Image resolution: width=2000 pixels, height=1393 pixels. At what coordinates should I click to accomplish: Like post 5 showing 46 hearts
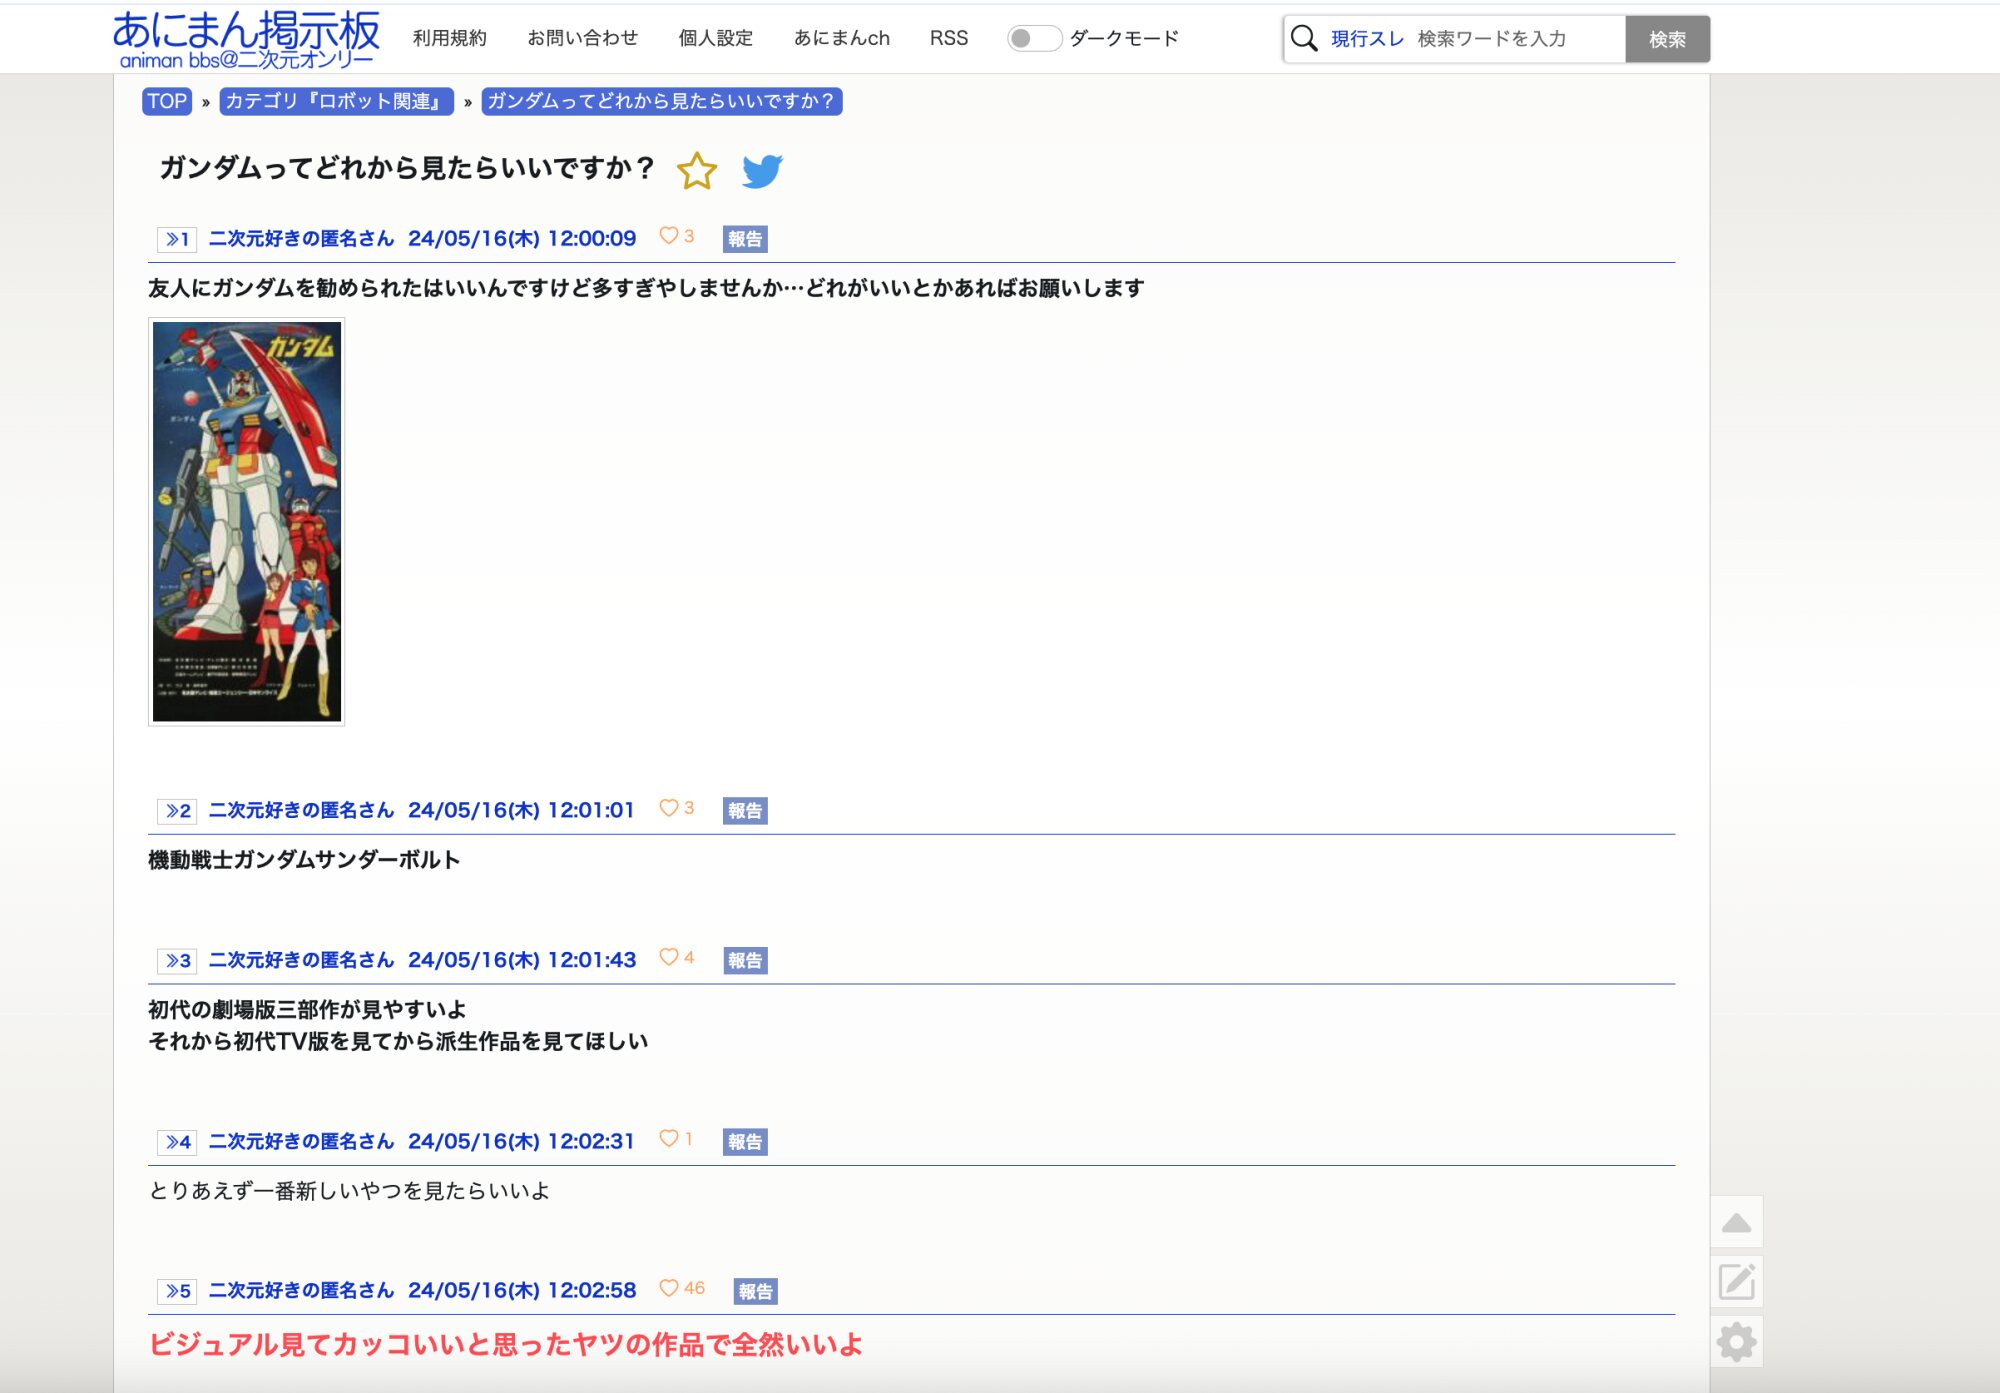(x=669, y=1288)
